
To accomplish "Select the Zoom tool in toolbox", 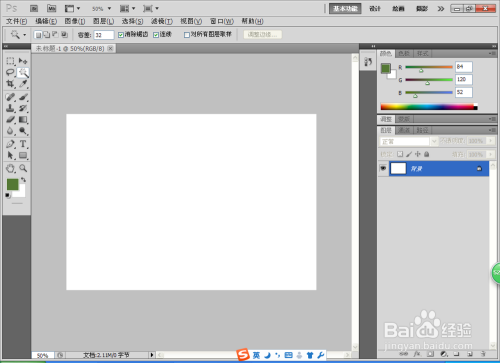I will click(x=23, y=168).
